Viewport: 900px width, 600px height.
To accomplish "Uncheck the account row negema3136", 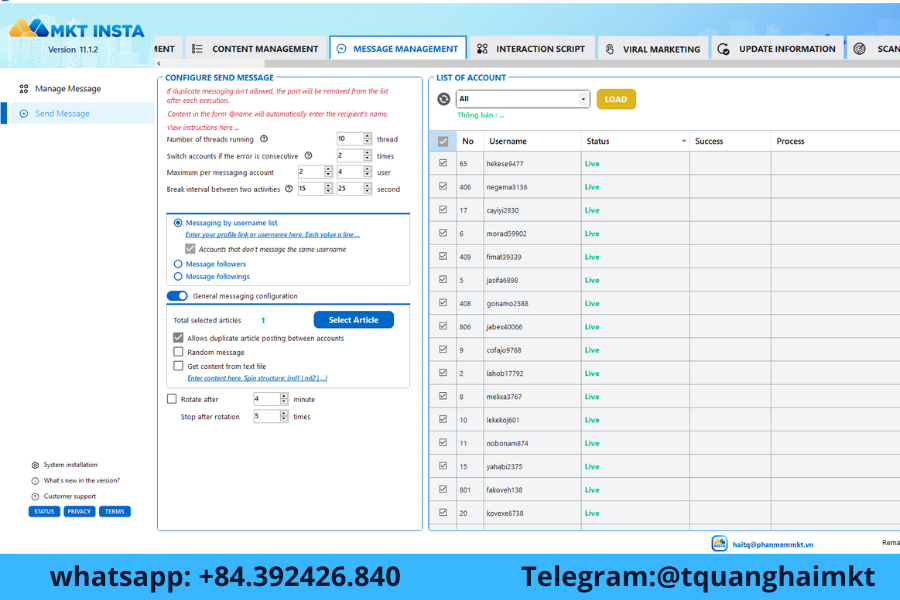I will tap(443, 187).
